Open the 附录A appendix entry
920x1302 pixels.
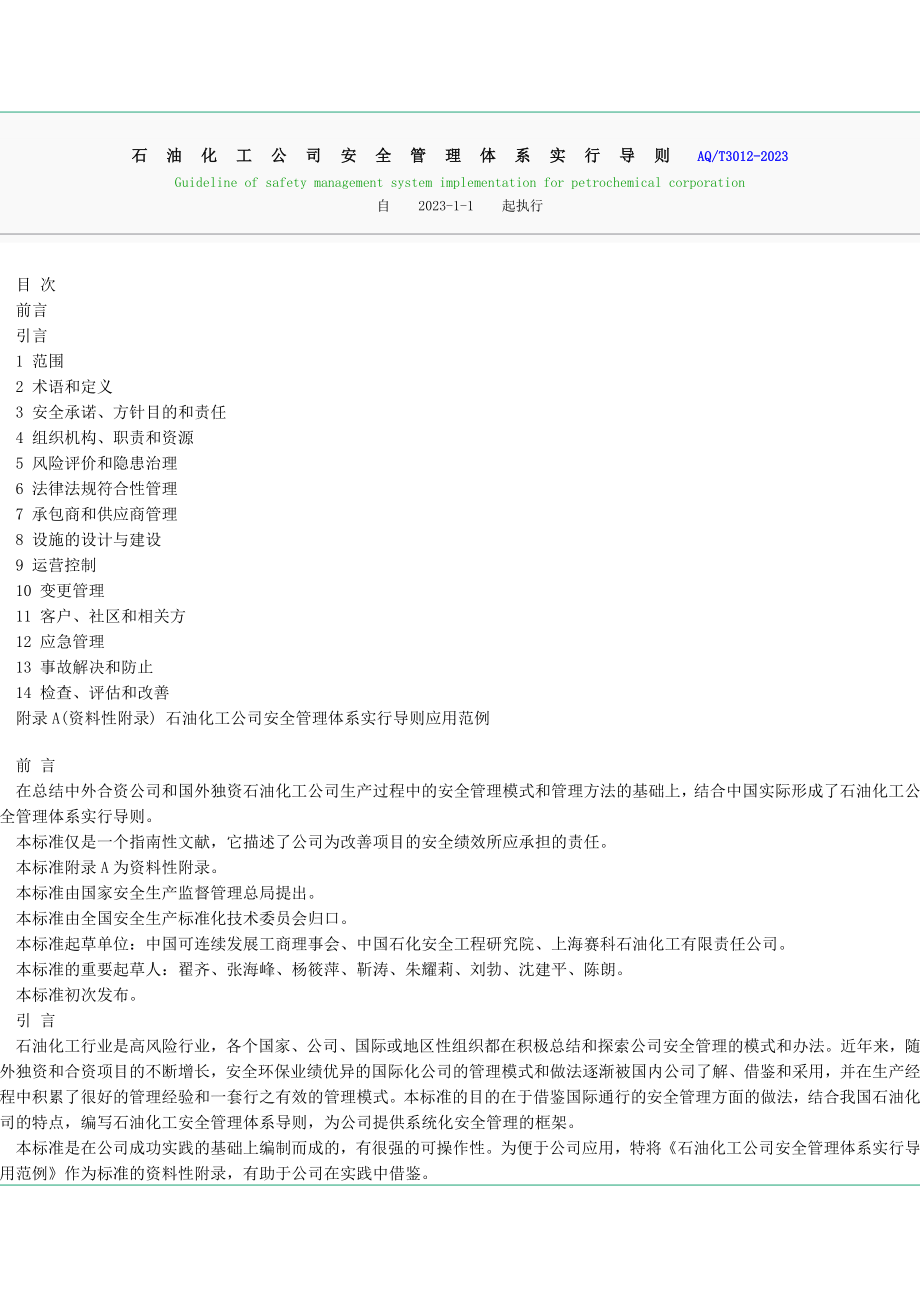[253, 718]
